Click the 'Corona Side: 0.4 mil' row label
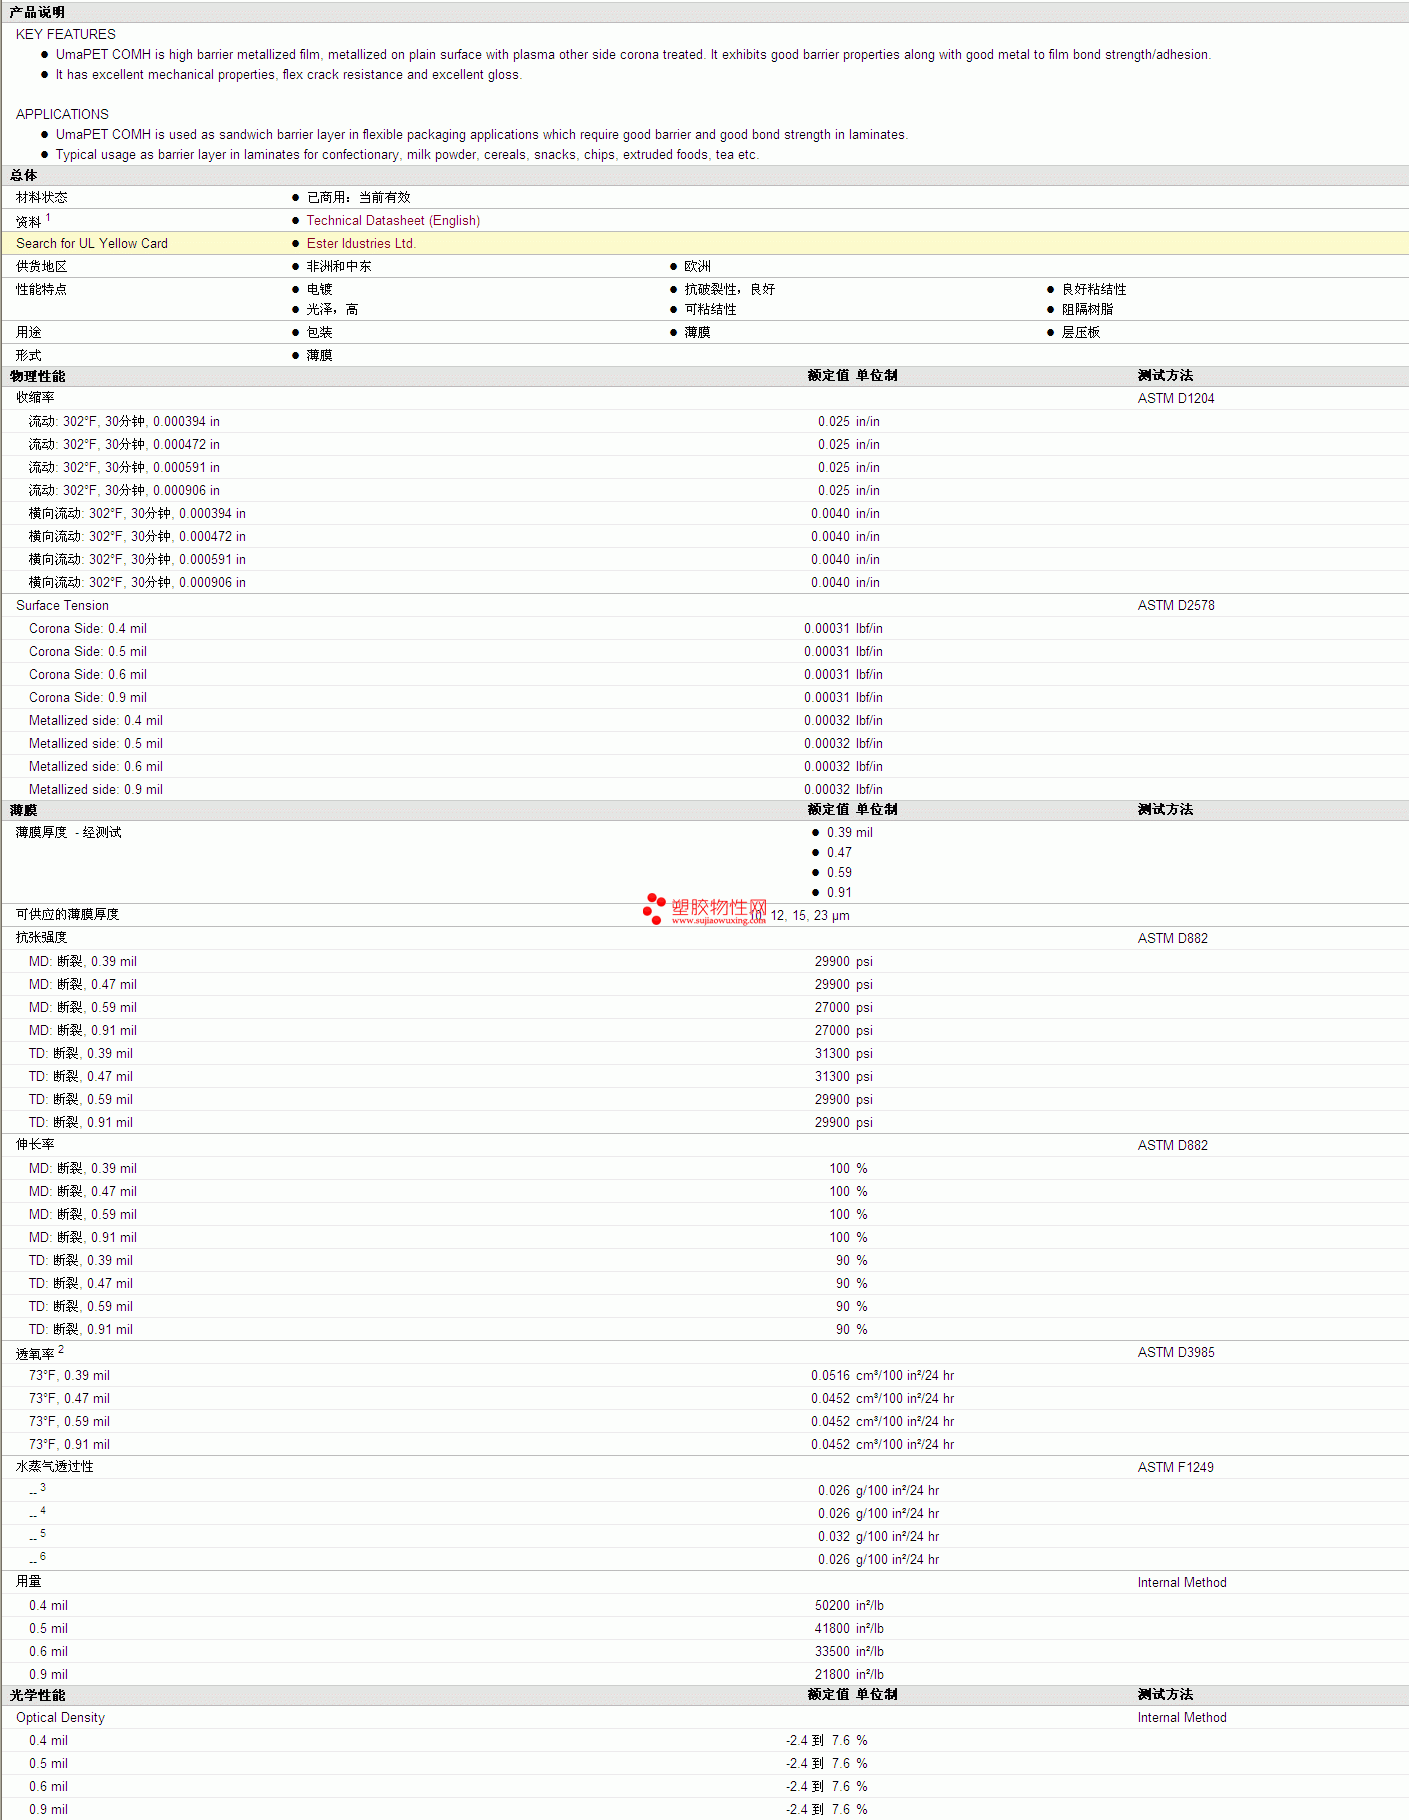1409x1820 pixels. coord(88,629)
